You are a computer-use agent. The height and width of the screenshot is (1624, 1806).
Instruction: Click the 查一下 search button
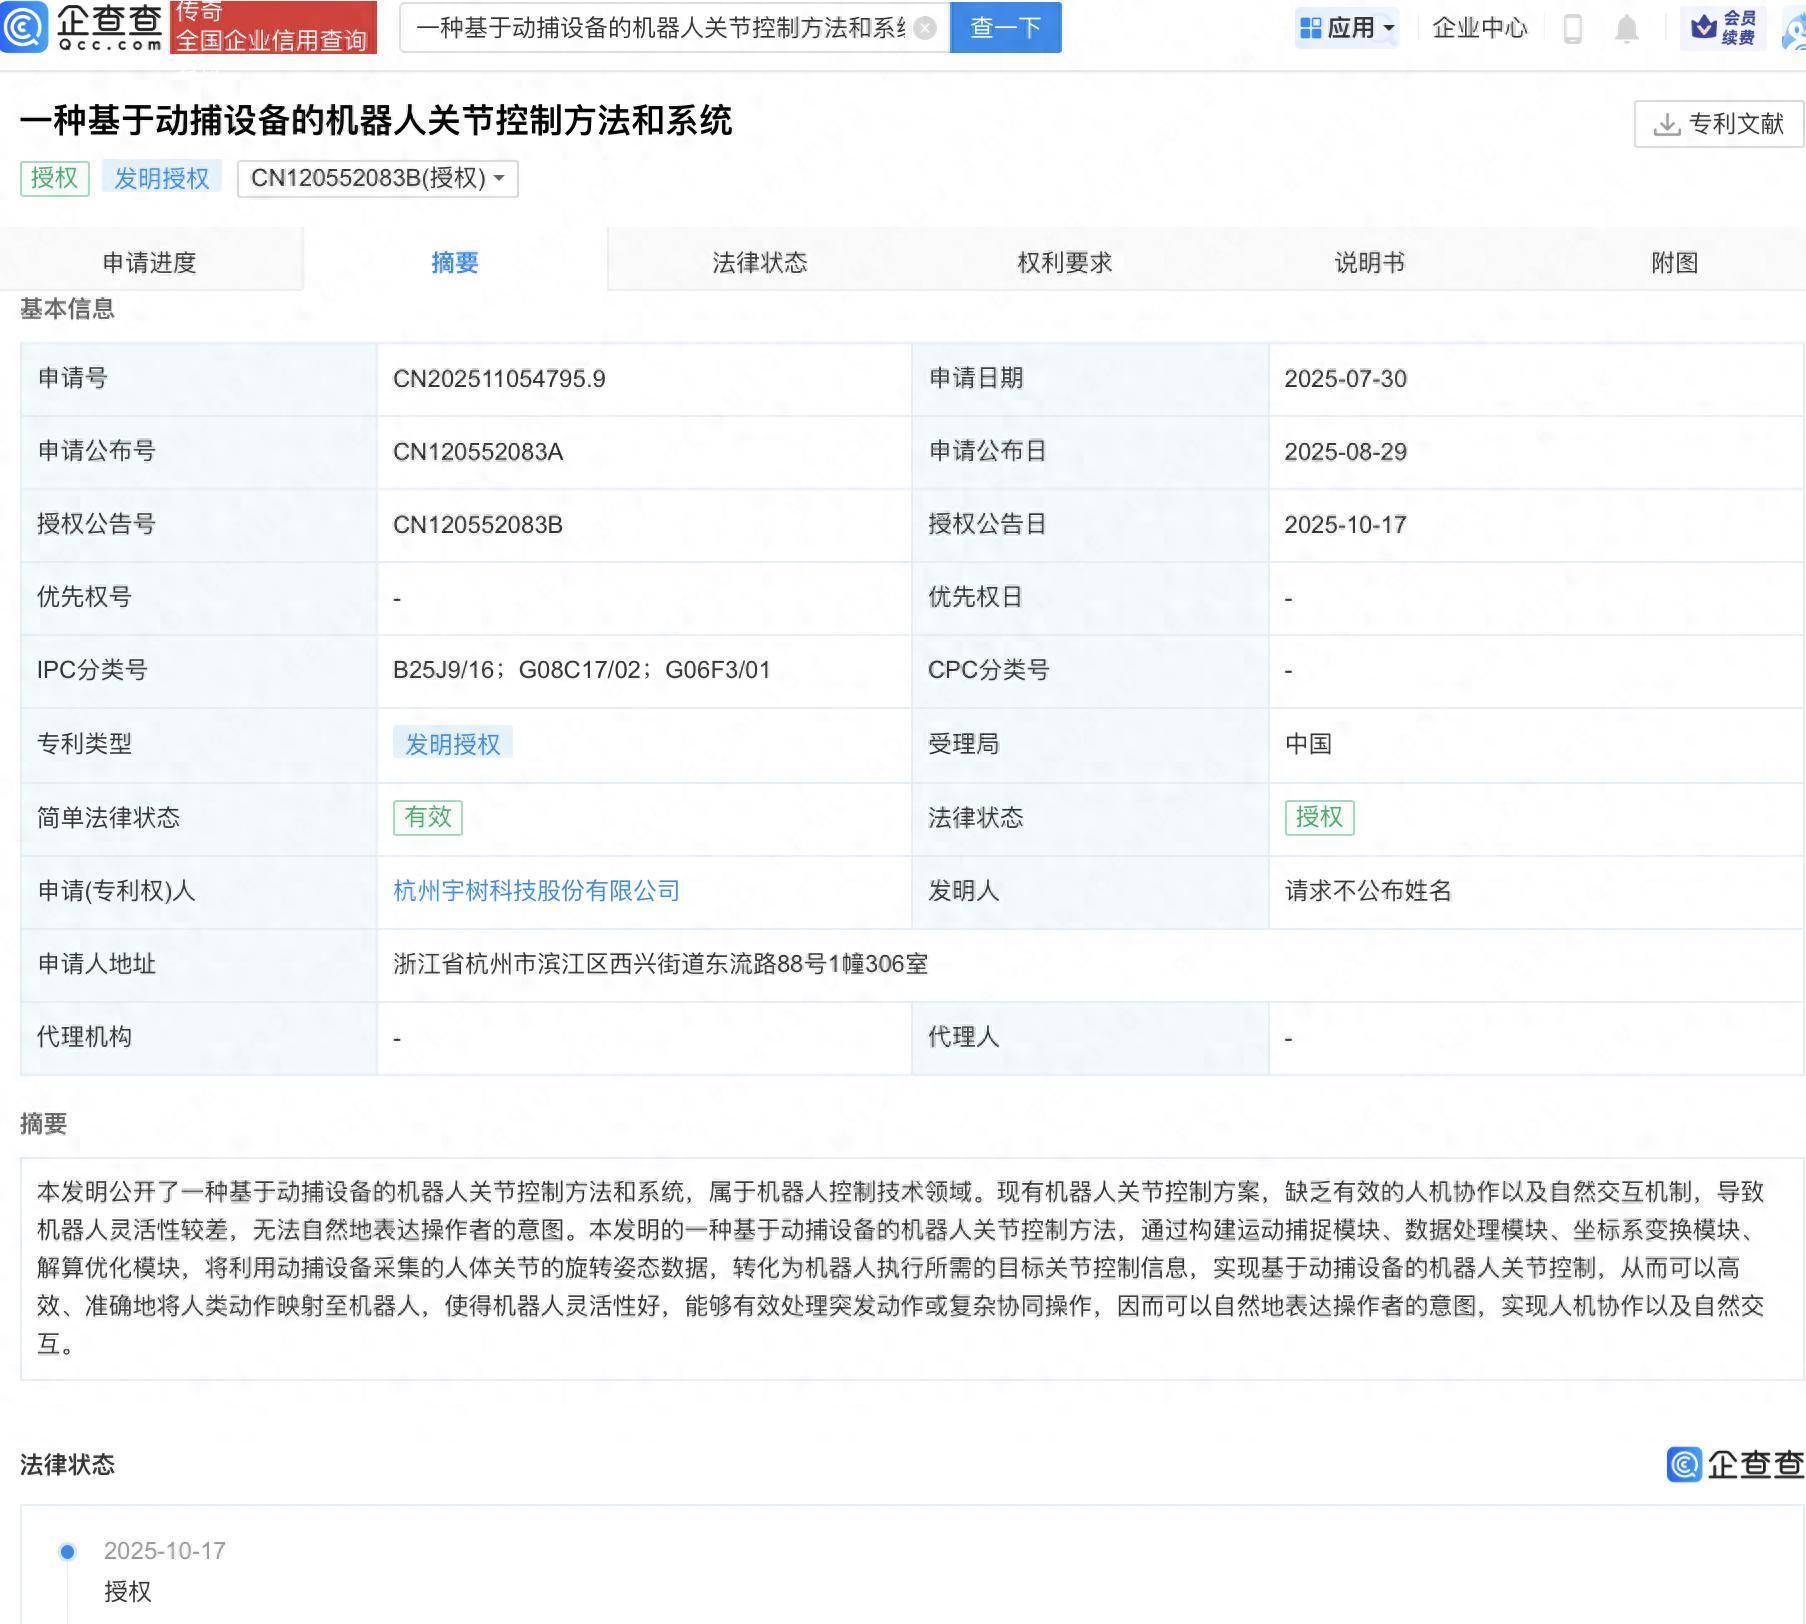point(1004,28)
